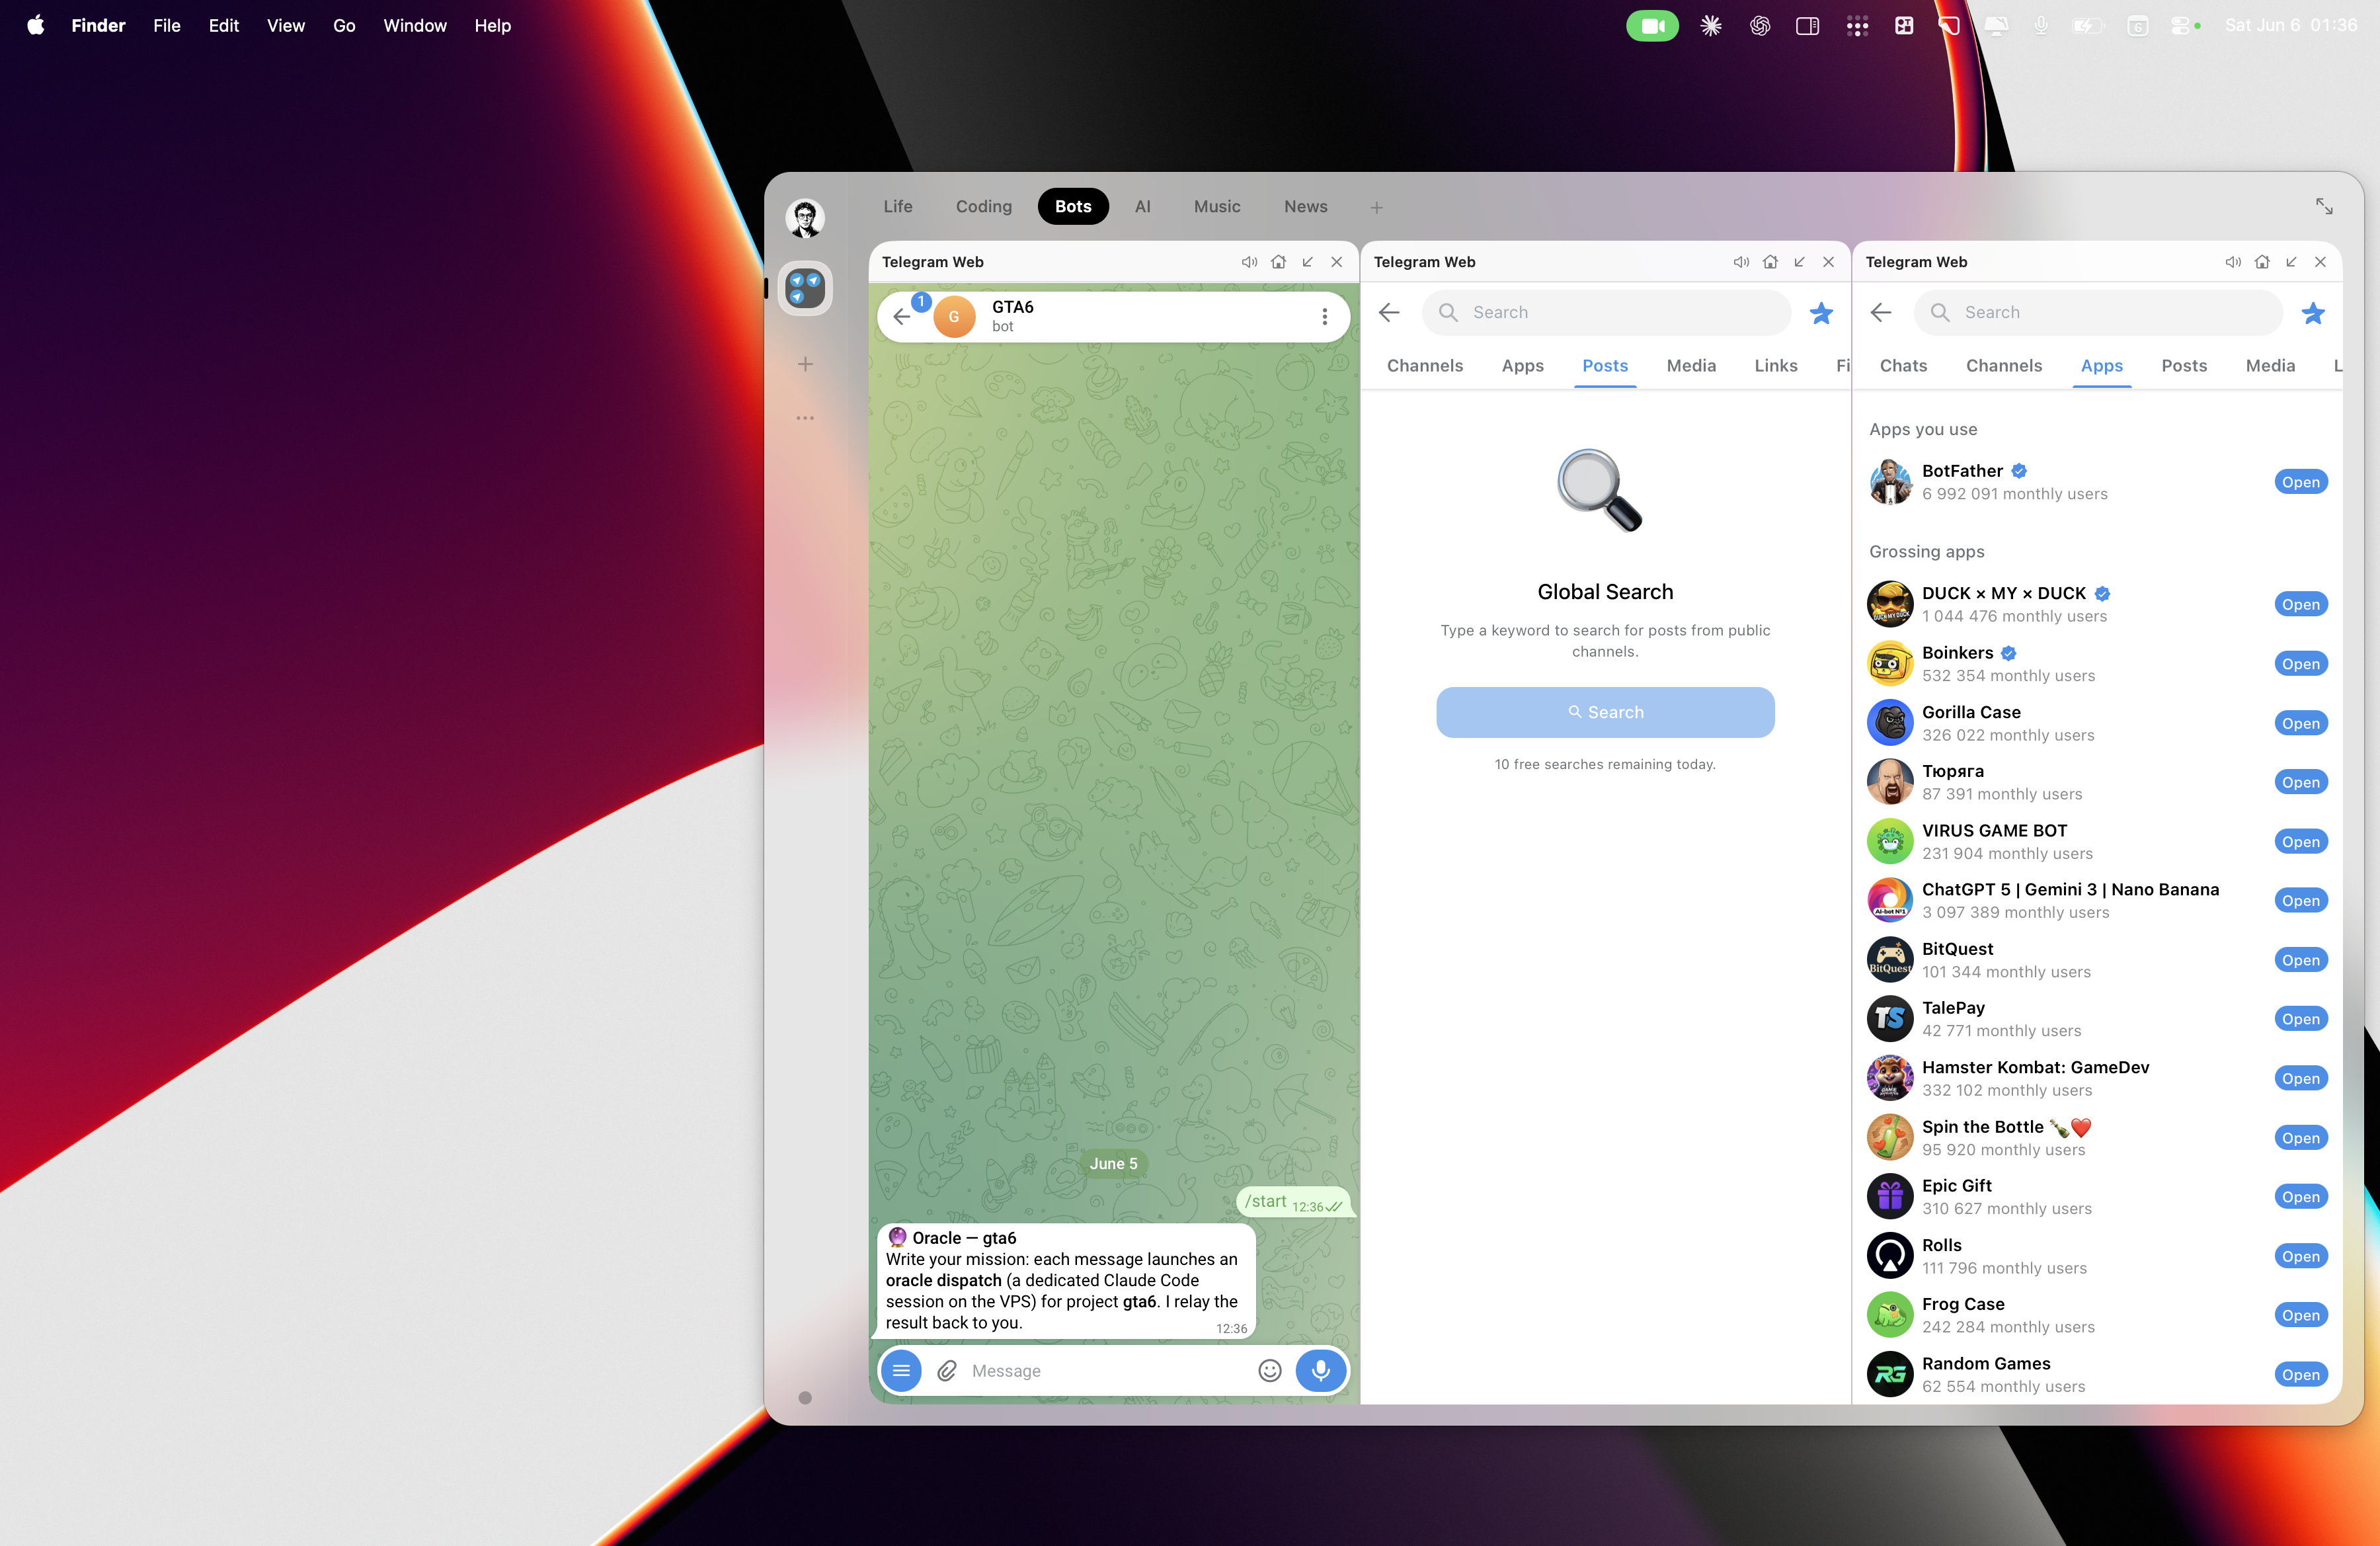The height and width of the screenshot is (1546, 2380).
Task: Click the GTA6 bot avatar
Action: pos(954,317)
